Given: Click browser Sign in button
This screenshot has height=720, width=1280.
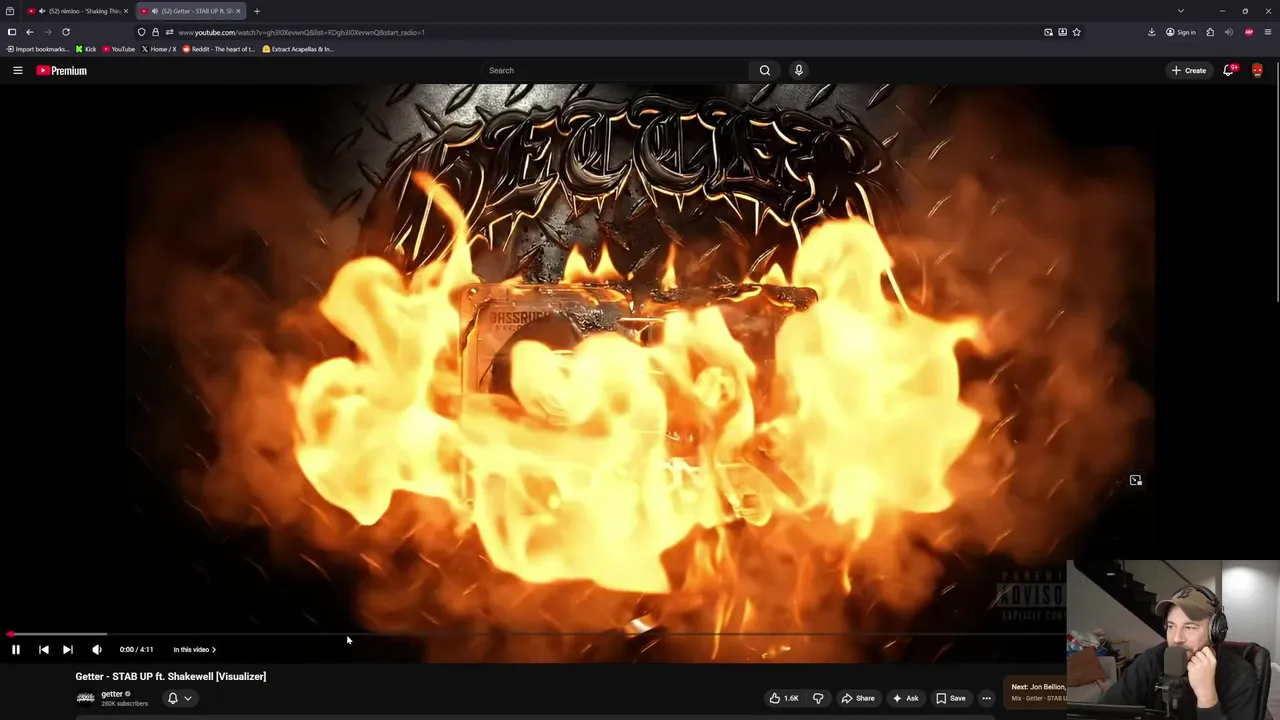Looking at the screenshot, I should (x=1181, y=32).
